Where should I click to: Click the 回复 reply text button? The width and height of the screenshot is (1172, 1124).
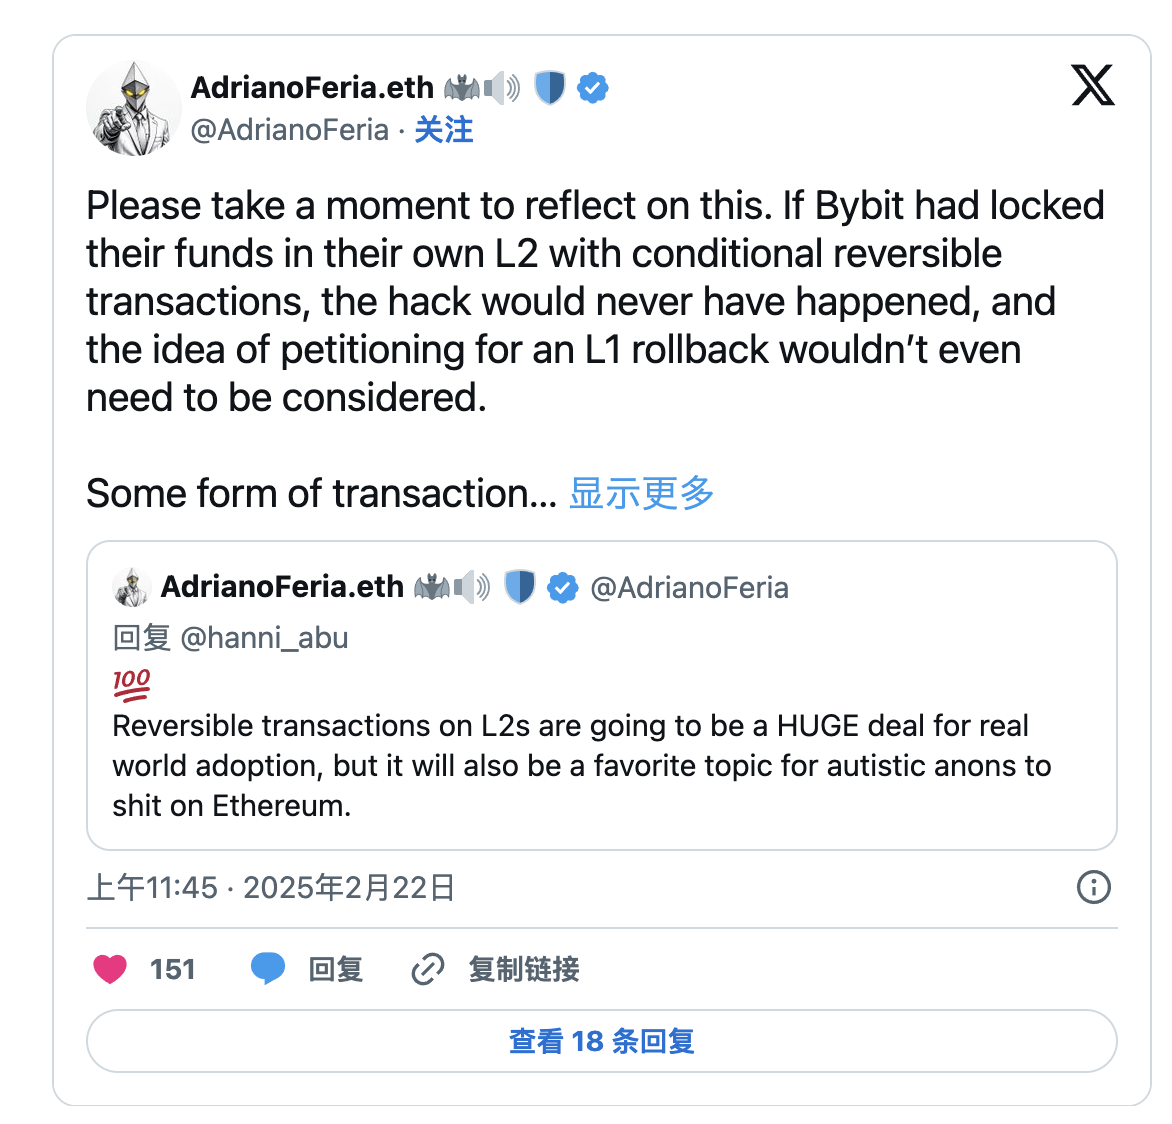point(335,969)
